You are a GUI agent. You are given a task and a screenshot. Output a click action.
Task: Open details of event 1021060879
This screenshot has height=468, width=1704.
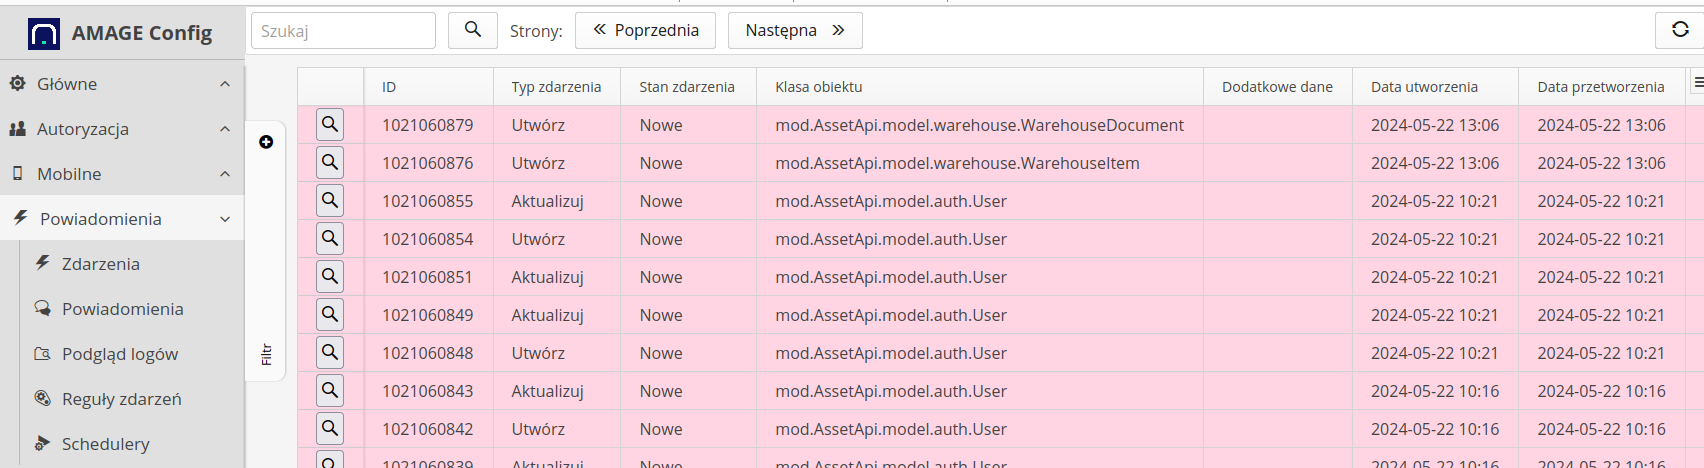click(330, 125)
